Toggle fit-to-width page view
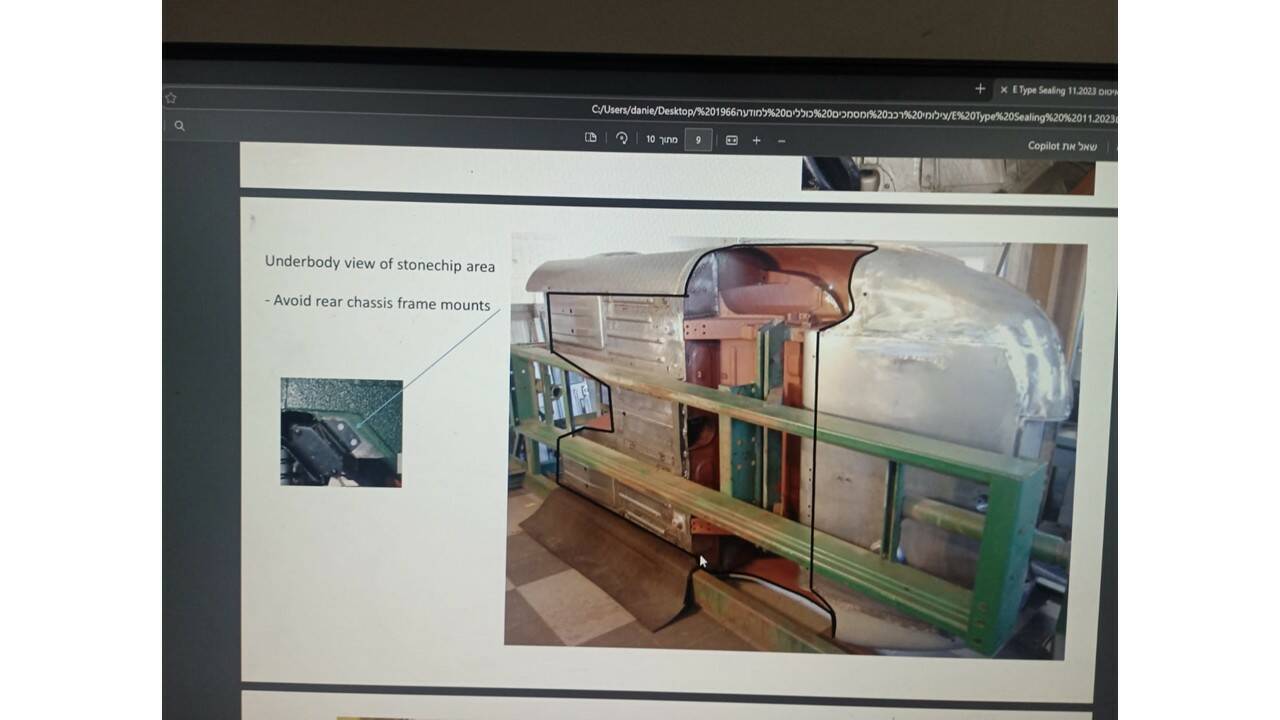The height and width of the screenshot is (720, 1280). pyautogui.click(x=731, y=140)
